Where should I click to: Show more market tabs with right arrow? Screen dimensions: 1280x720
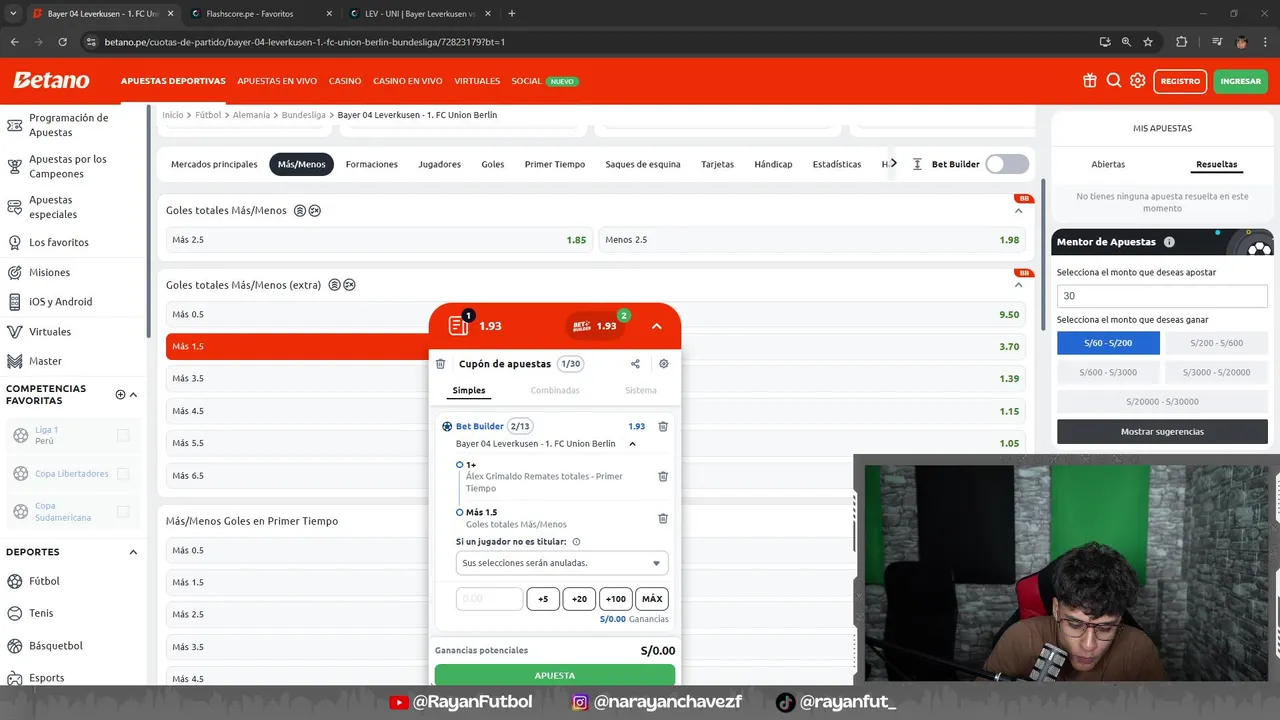click(892, 164)
